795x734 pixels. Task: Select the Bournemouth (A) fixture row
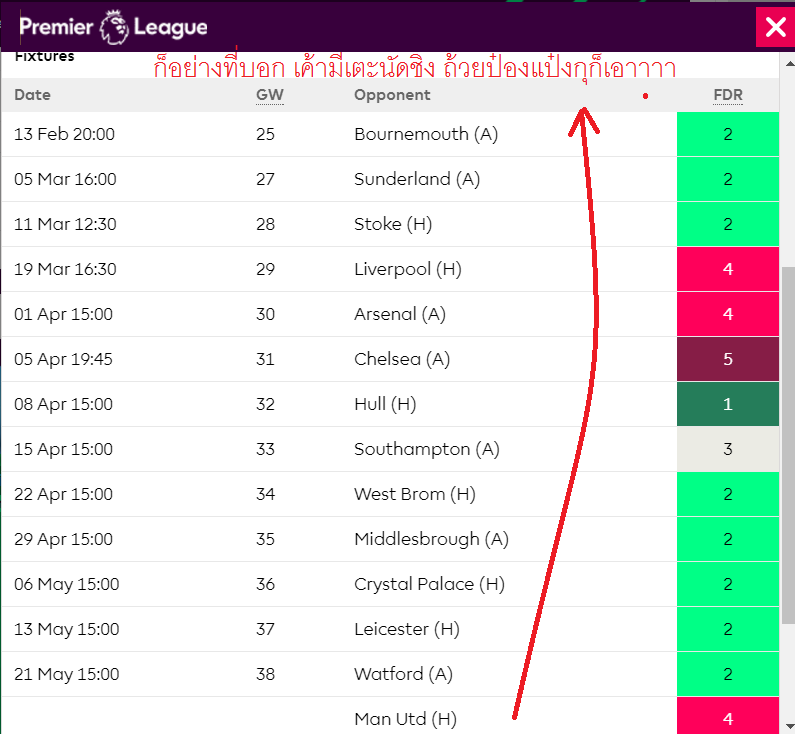point(425,134)
